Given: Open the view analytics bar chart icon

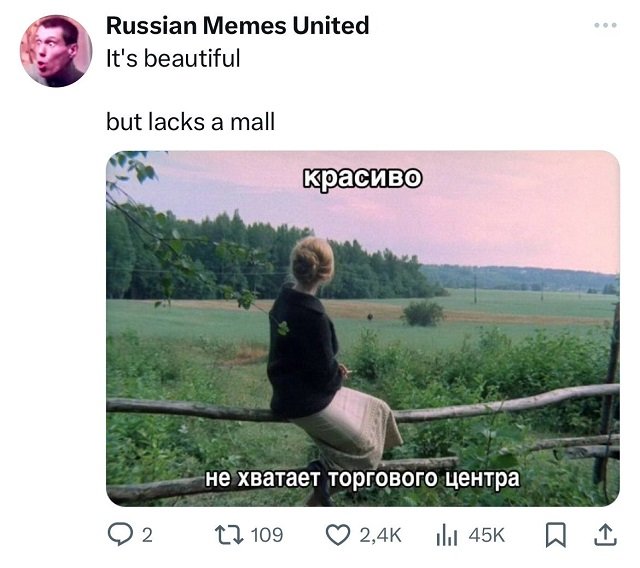Looking at the screenshot, I should coord(447,535).
